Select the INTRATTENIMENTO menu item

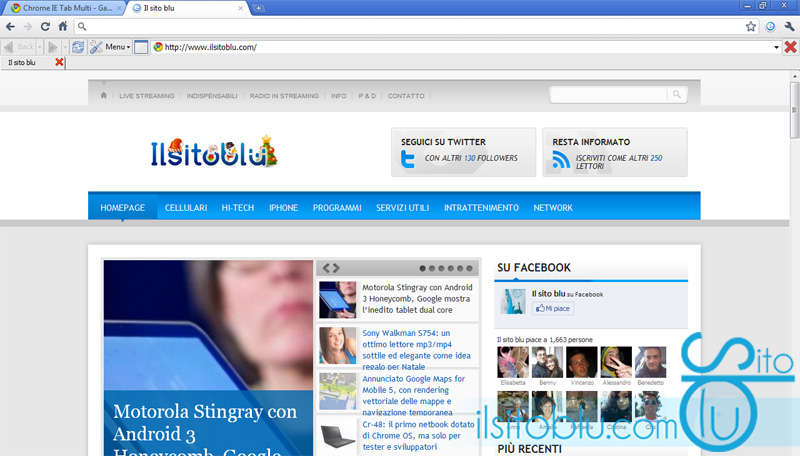[481, 208]
